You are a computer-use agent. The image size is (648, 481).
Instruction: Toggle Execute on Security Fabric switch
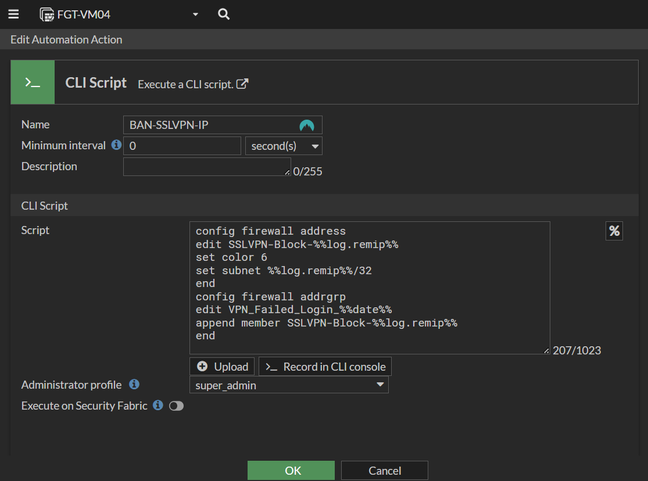[x=177, y=406]
